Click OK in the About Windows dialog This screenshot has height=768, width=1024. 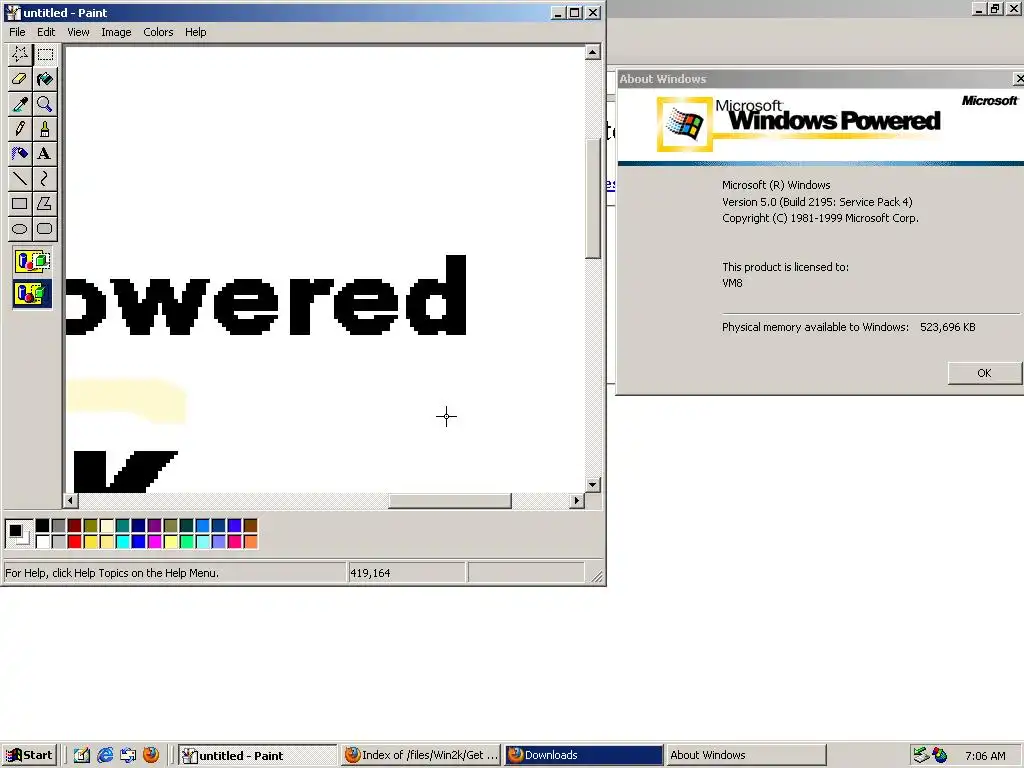tap(984, 373)
